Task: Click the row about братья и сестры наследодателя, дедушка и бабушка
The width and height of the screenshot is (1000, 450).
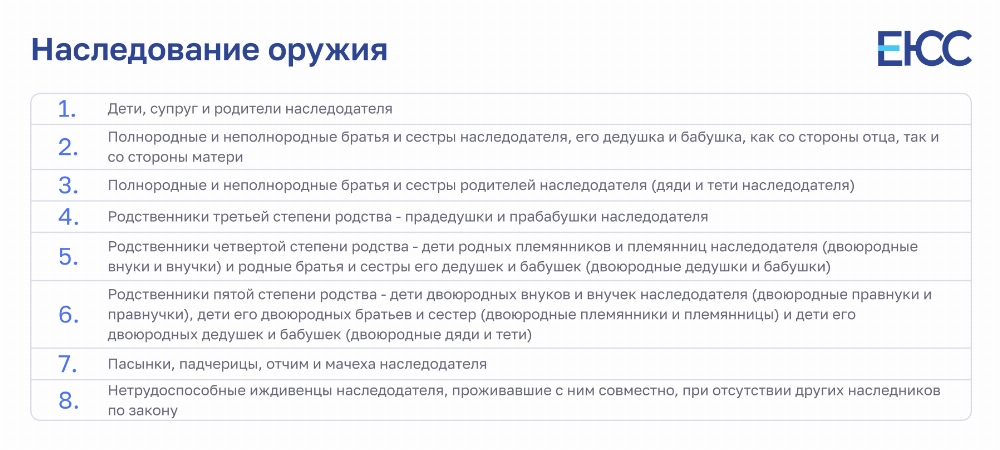Action: [x=501, y=147]
